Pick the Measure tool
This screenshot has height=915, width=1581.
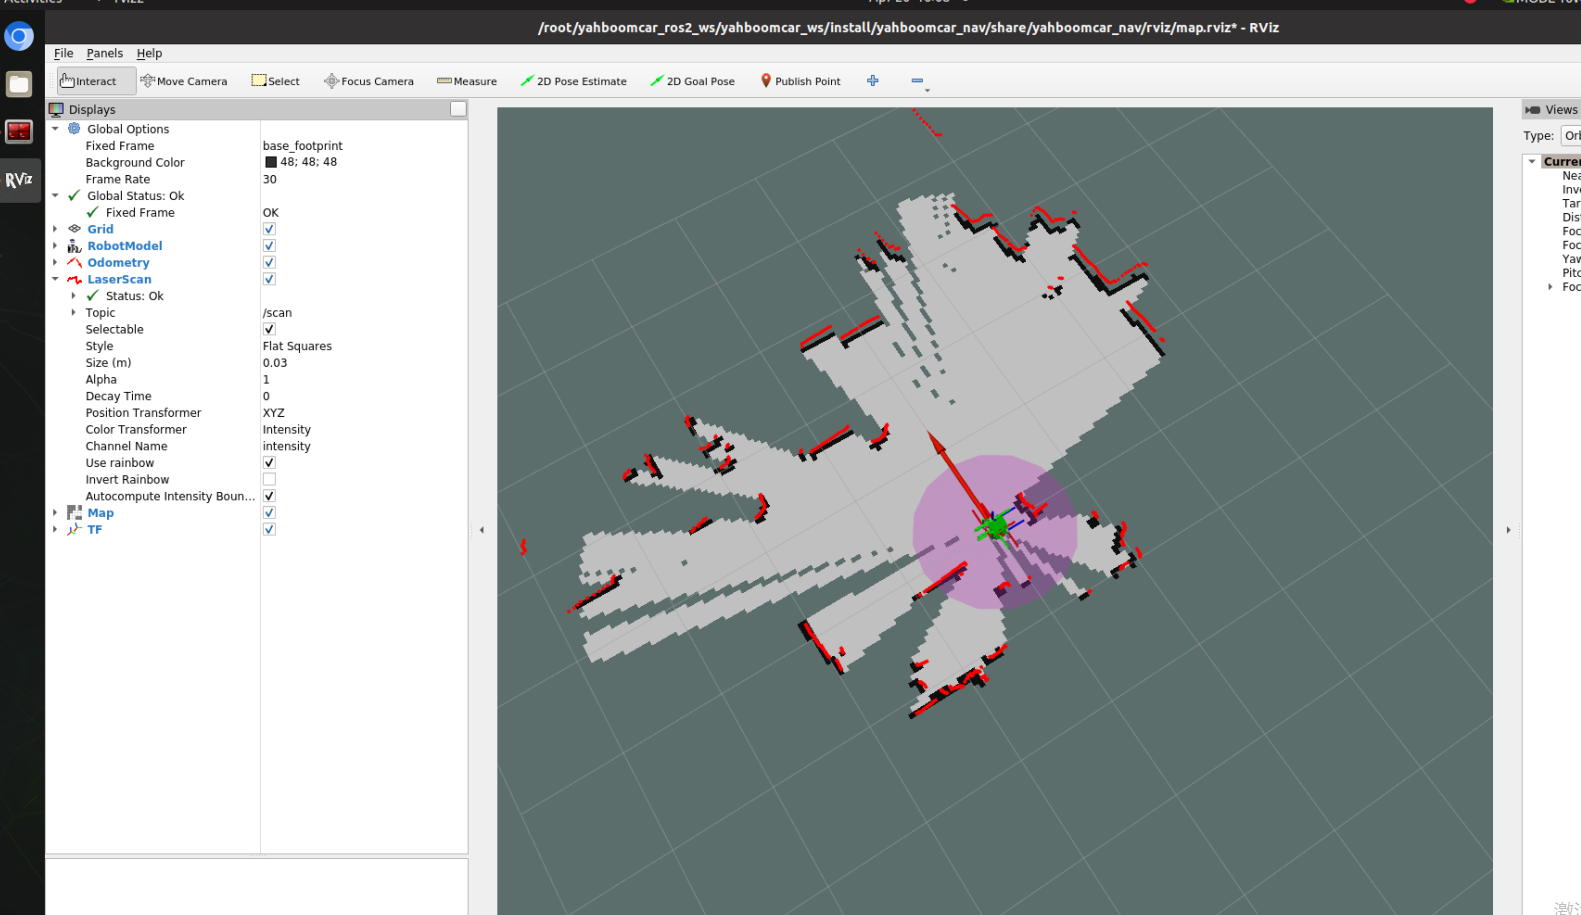coord(467,81)
